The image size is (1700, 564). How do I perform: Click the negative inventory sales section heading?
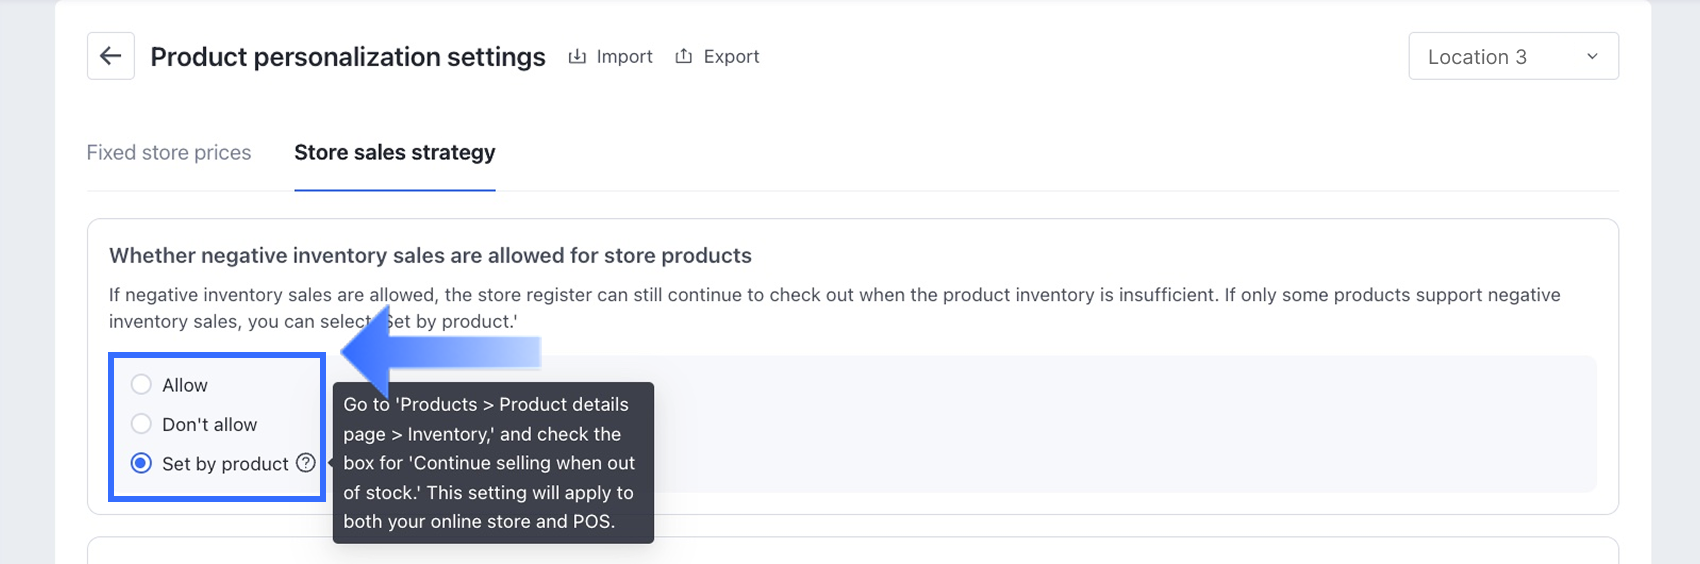(x=430, y=255)
